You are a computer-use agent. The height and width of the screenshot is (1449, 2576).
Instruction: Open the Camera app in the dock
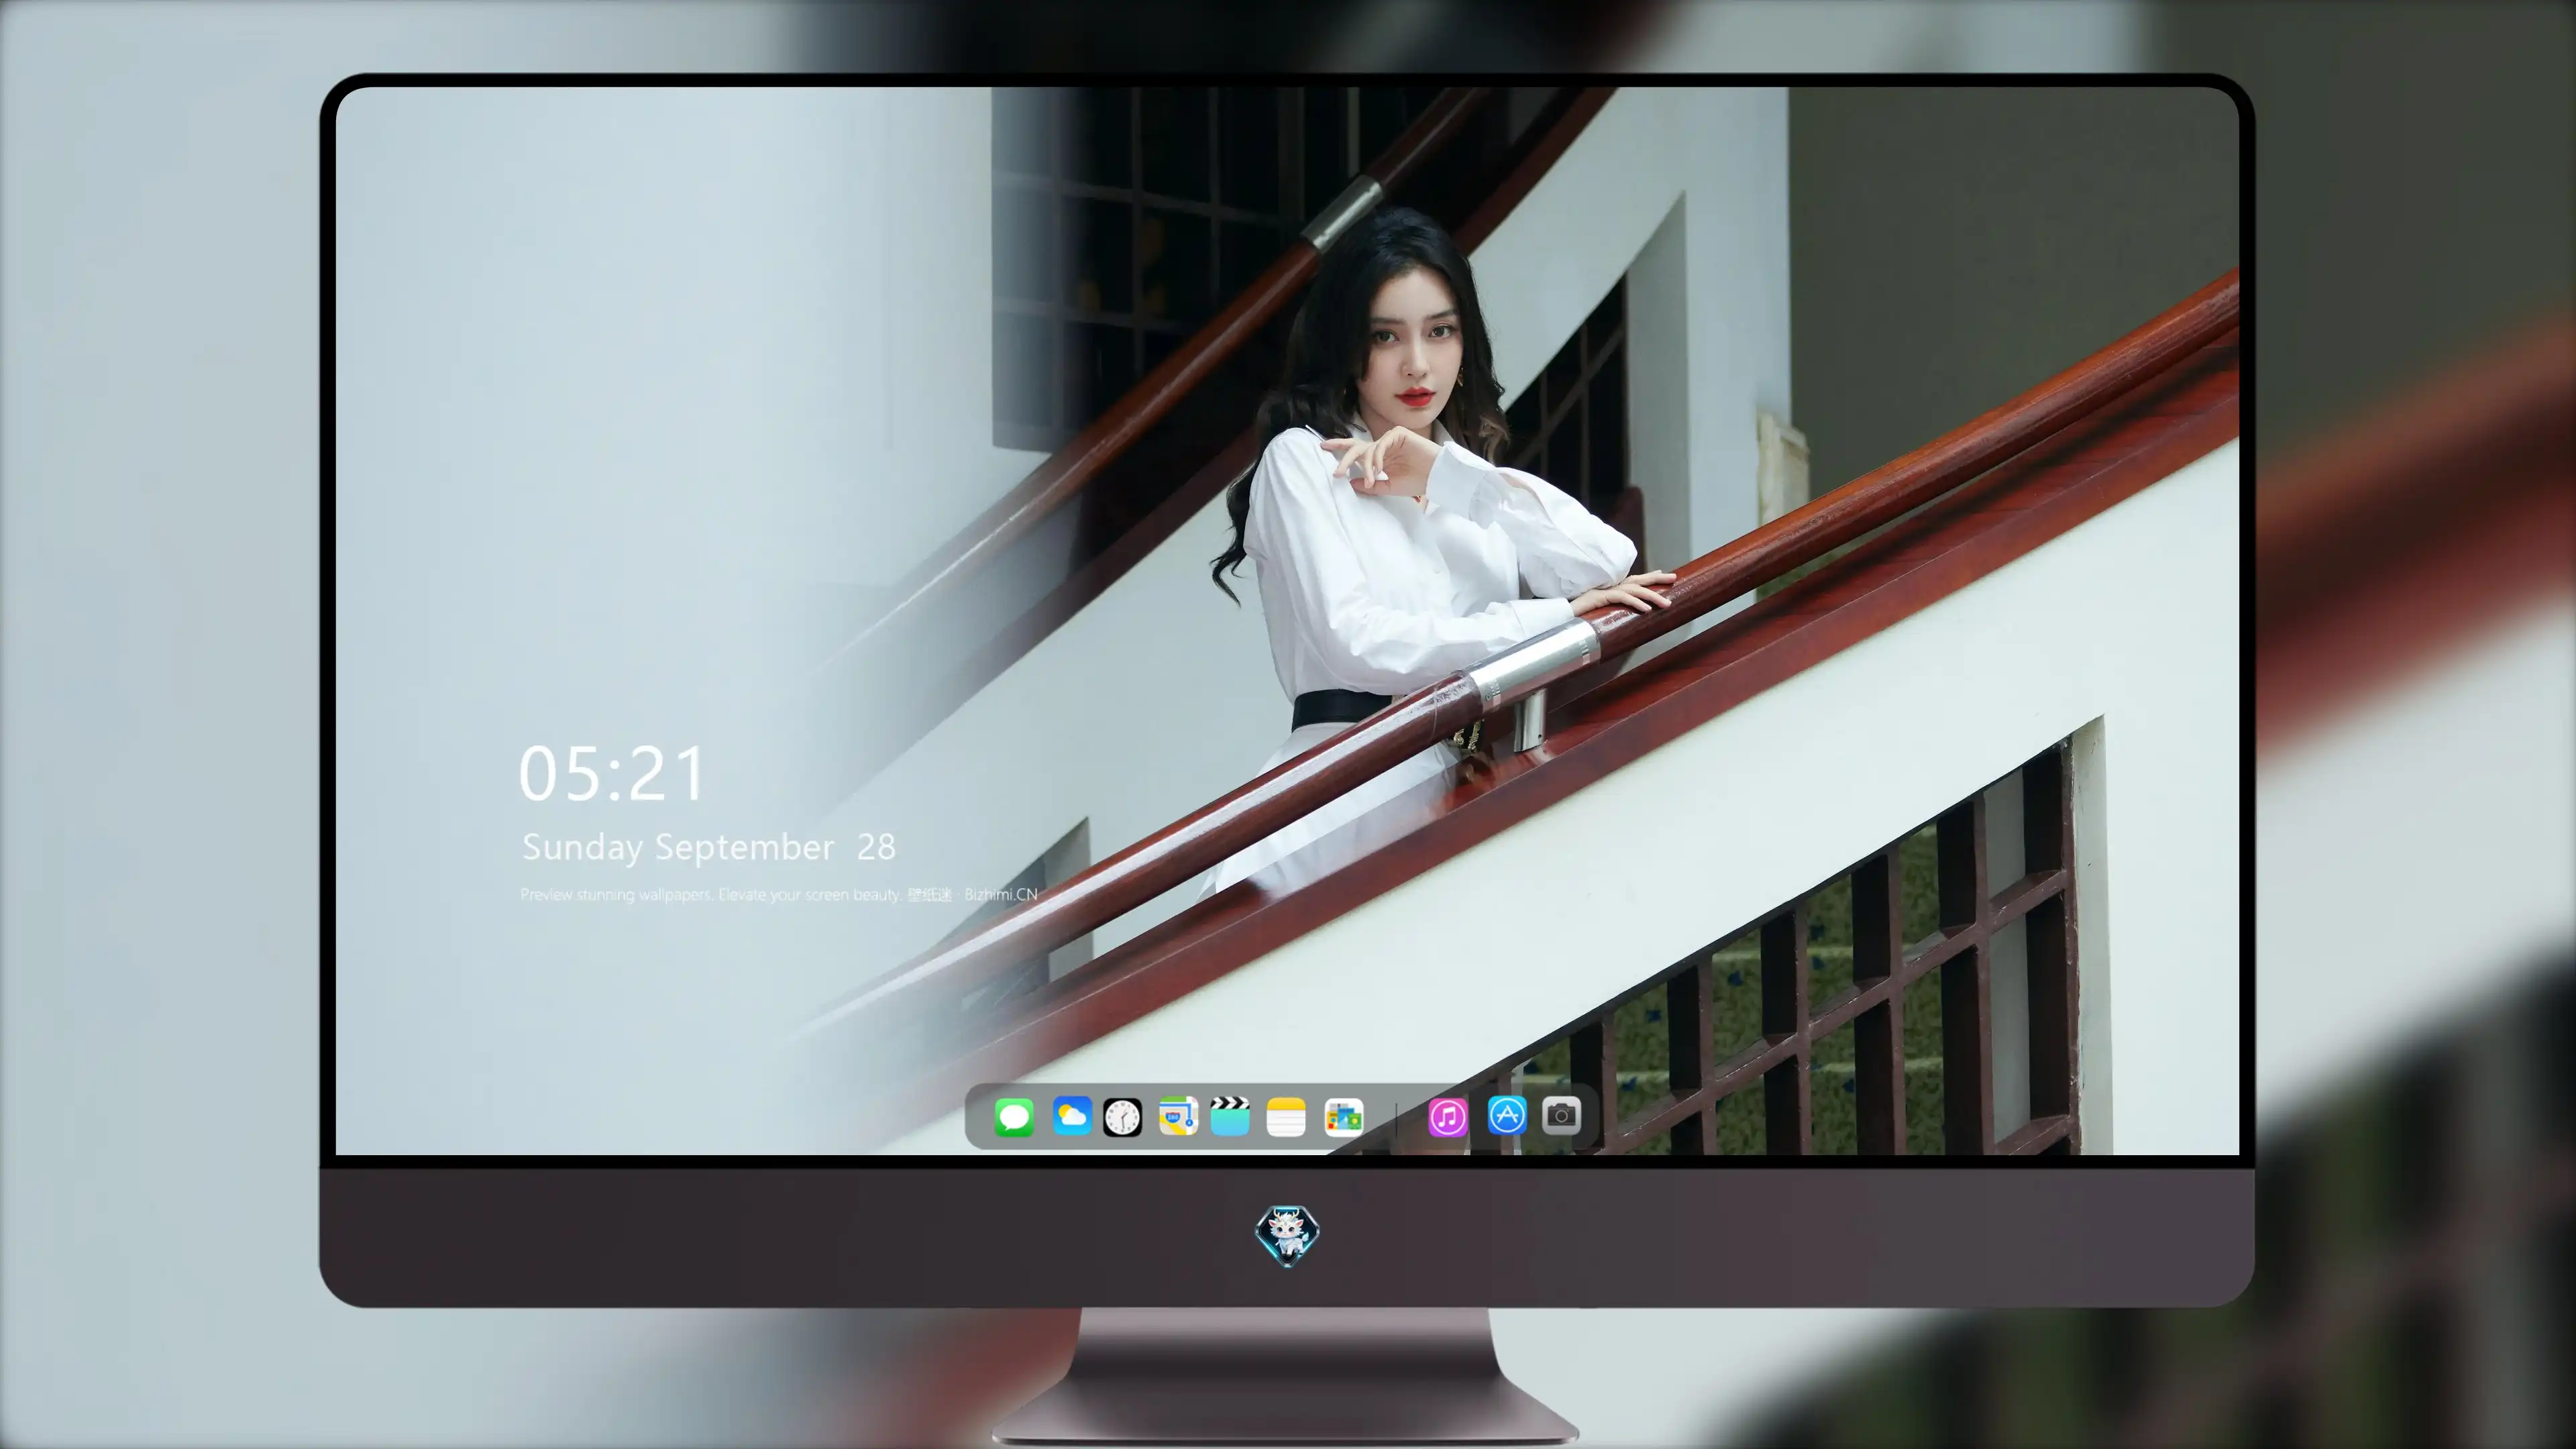tap(1561, 1115)
